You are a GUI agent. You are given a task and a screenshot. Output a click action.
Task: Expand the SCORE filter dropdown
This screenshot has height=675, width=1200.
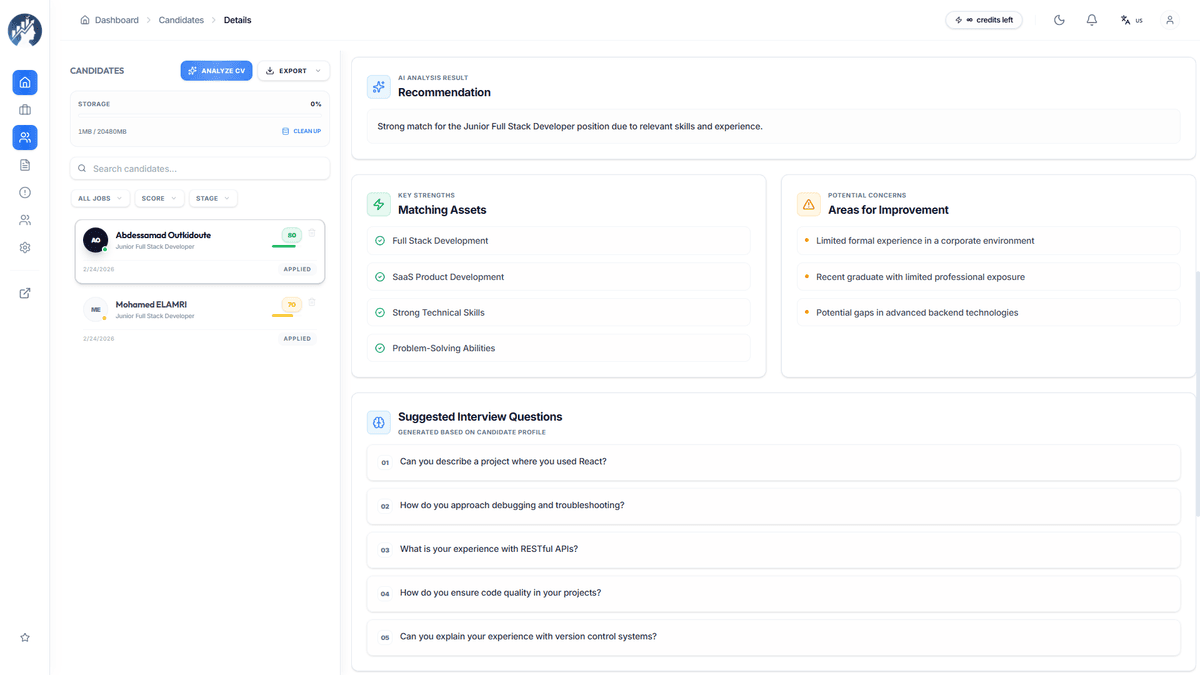point(159,198)
